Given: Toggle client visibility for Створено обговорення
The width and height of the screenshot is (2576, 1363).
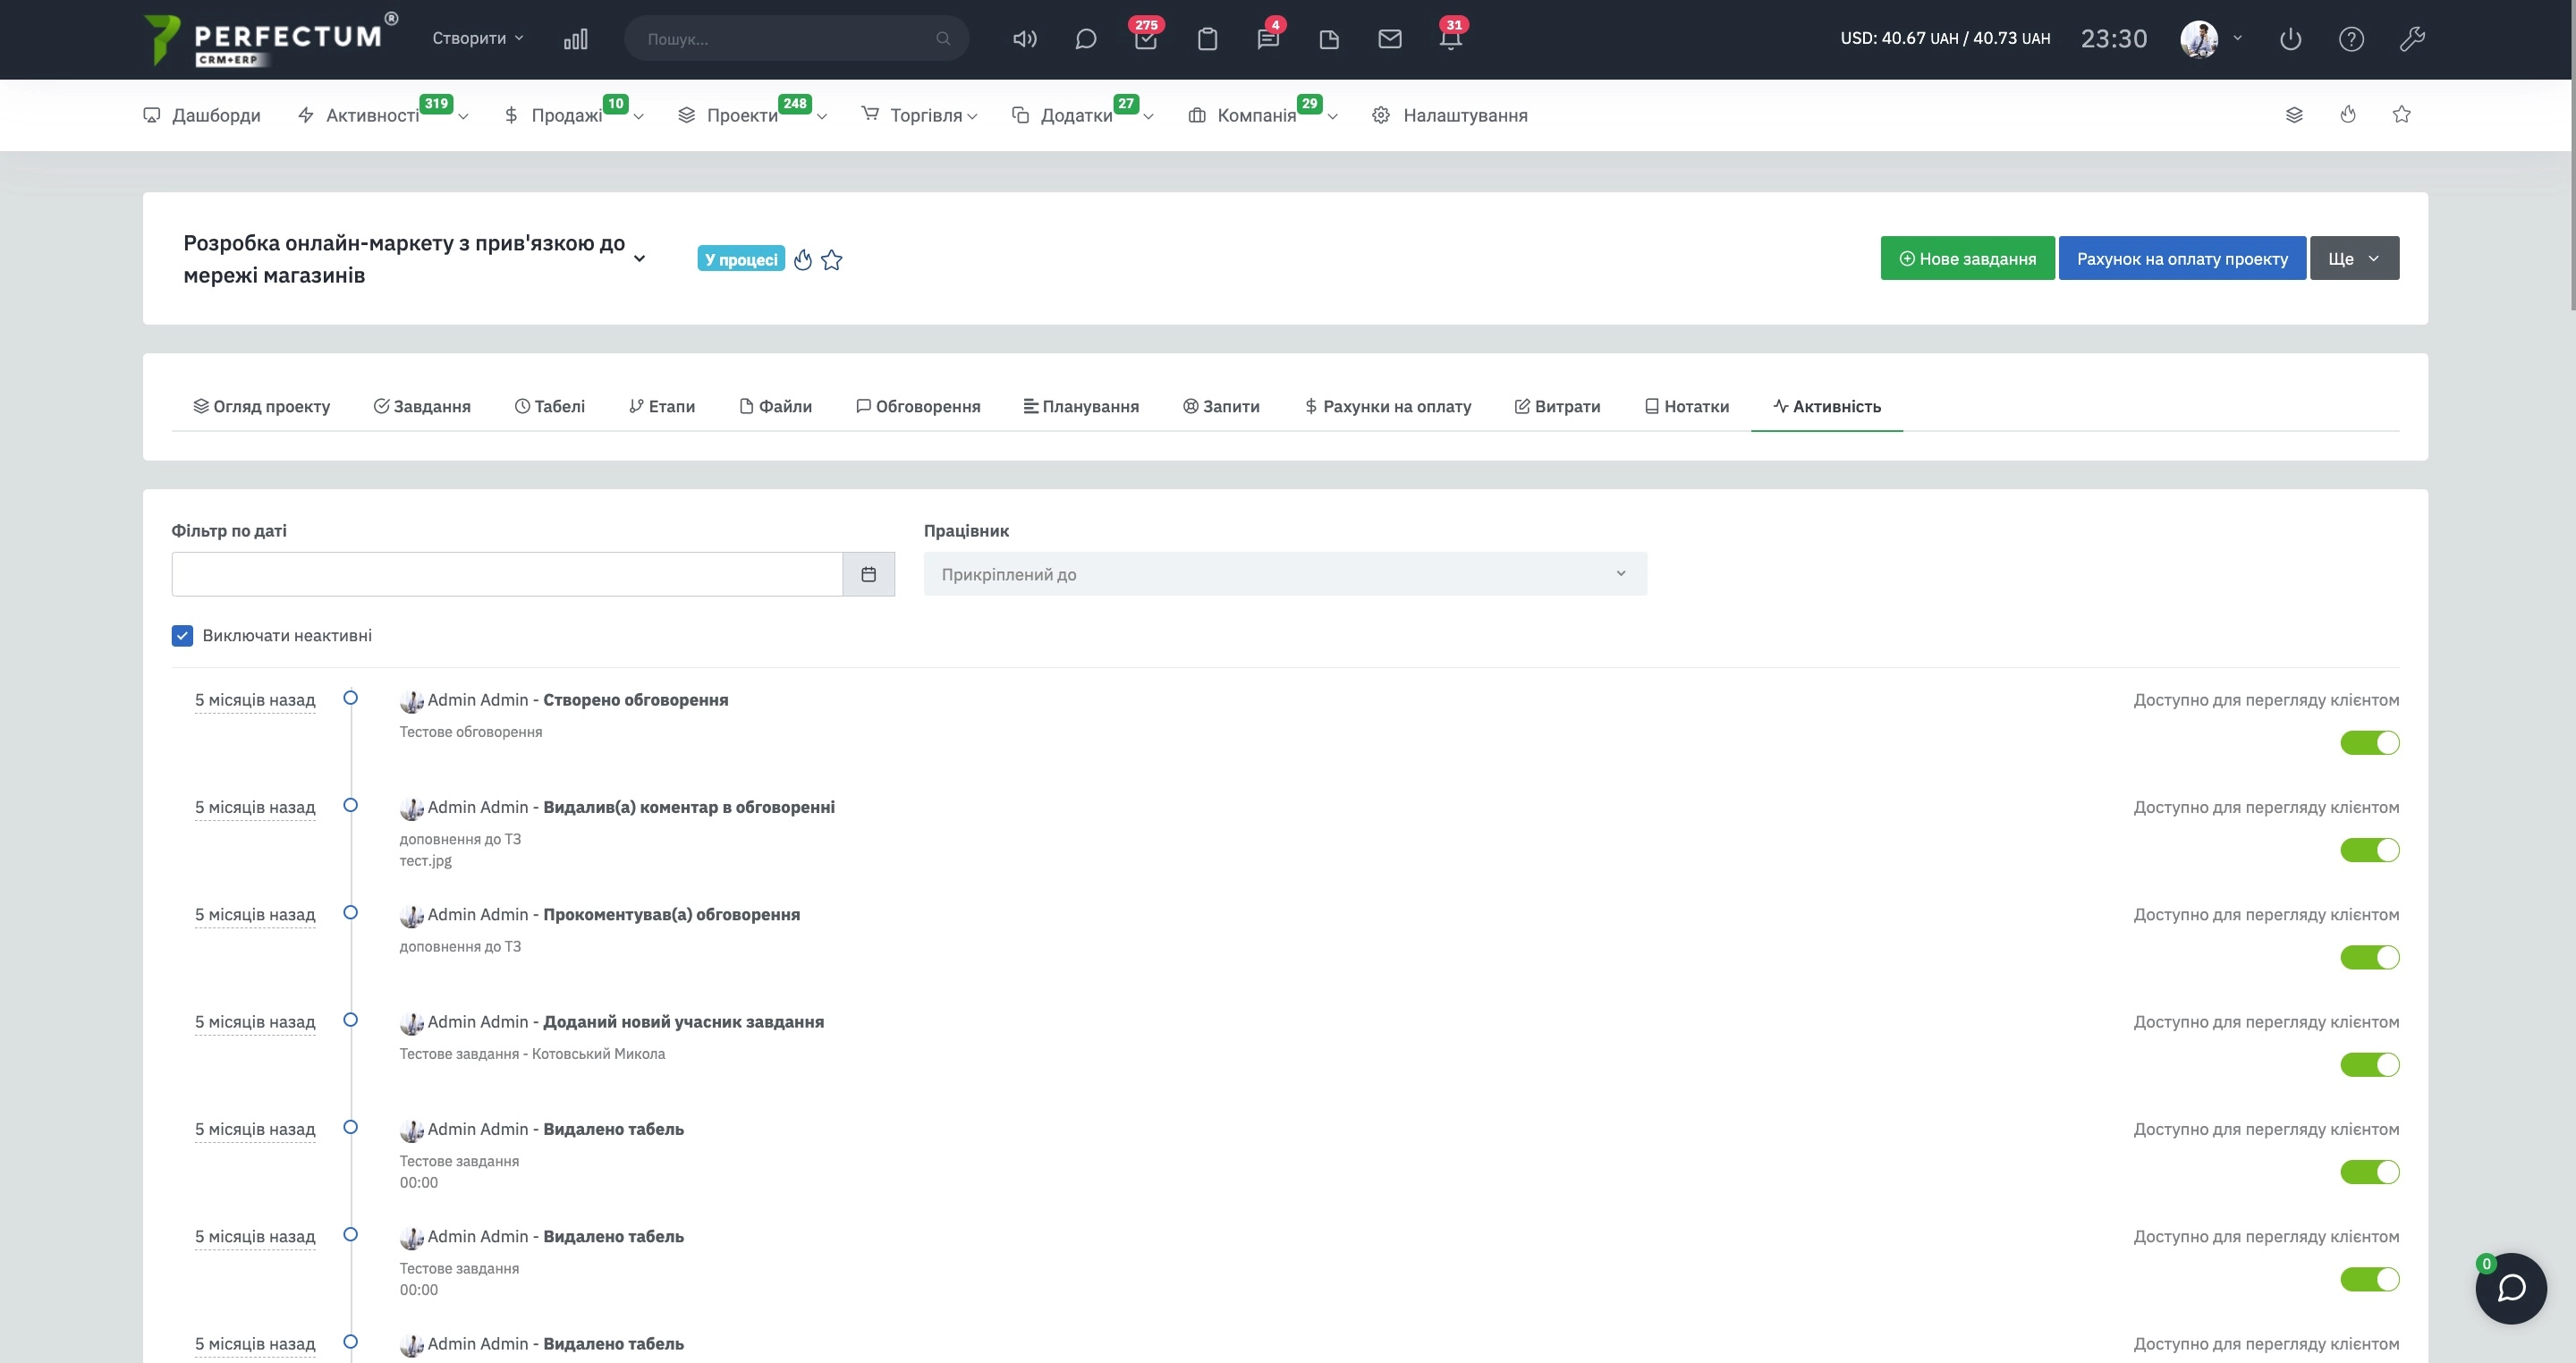Looking at the screenshot, I should pyautogui.click(x=2369, y=743).
